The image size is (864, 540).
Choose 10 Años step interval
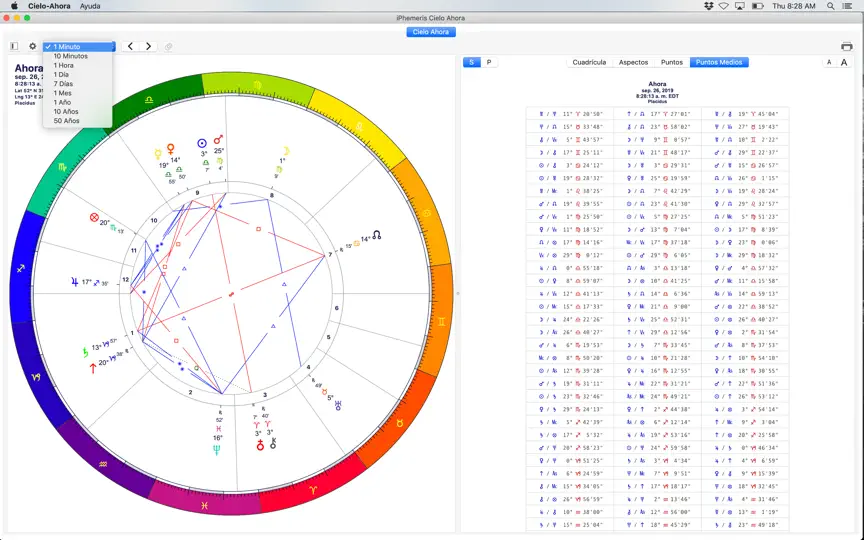78,111
